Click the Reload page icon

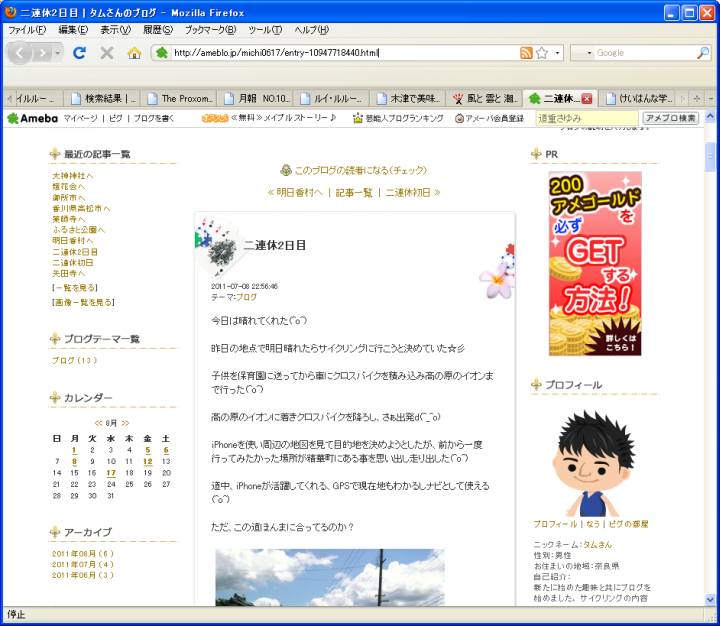pyautogui.click(x=80, y=53)
